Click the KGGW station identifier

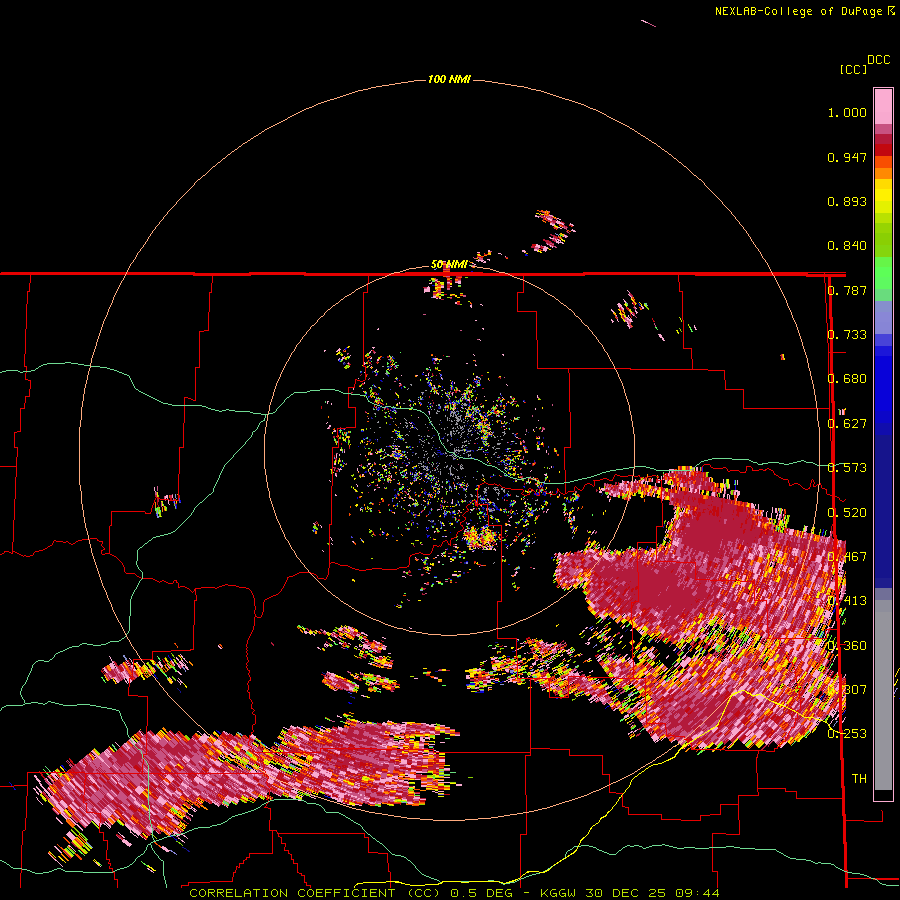click(x=559, y=893)
